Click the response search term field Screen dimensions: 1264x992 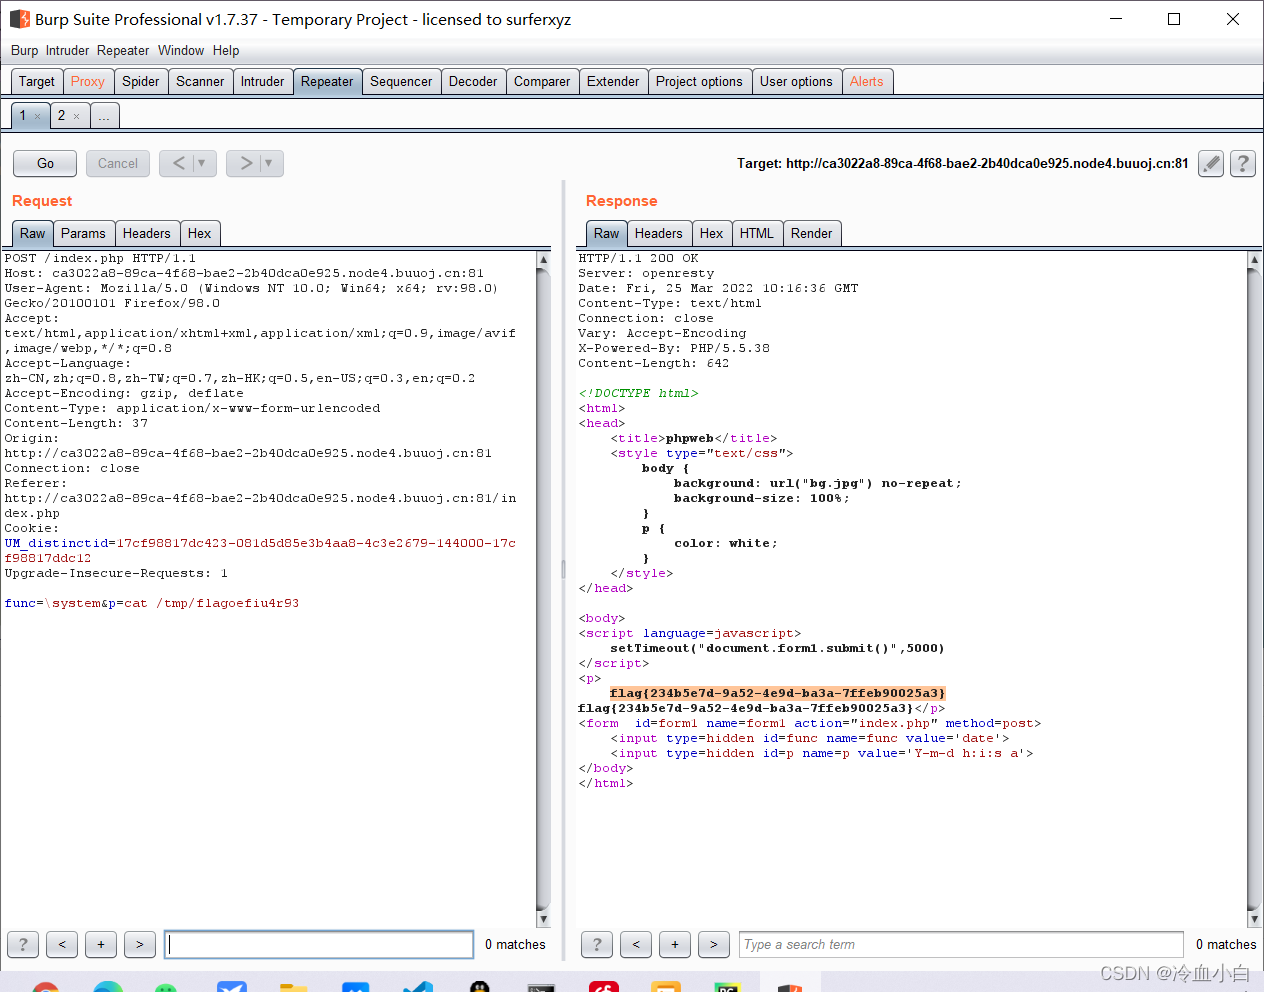point(962,944)
